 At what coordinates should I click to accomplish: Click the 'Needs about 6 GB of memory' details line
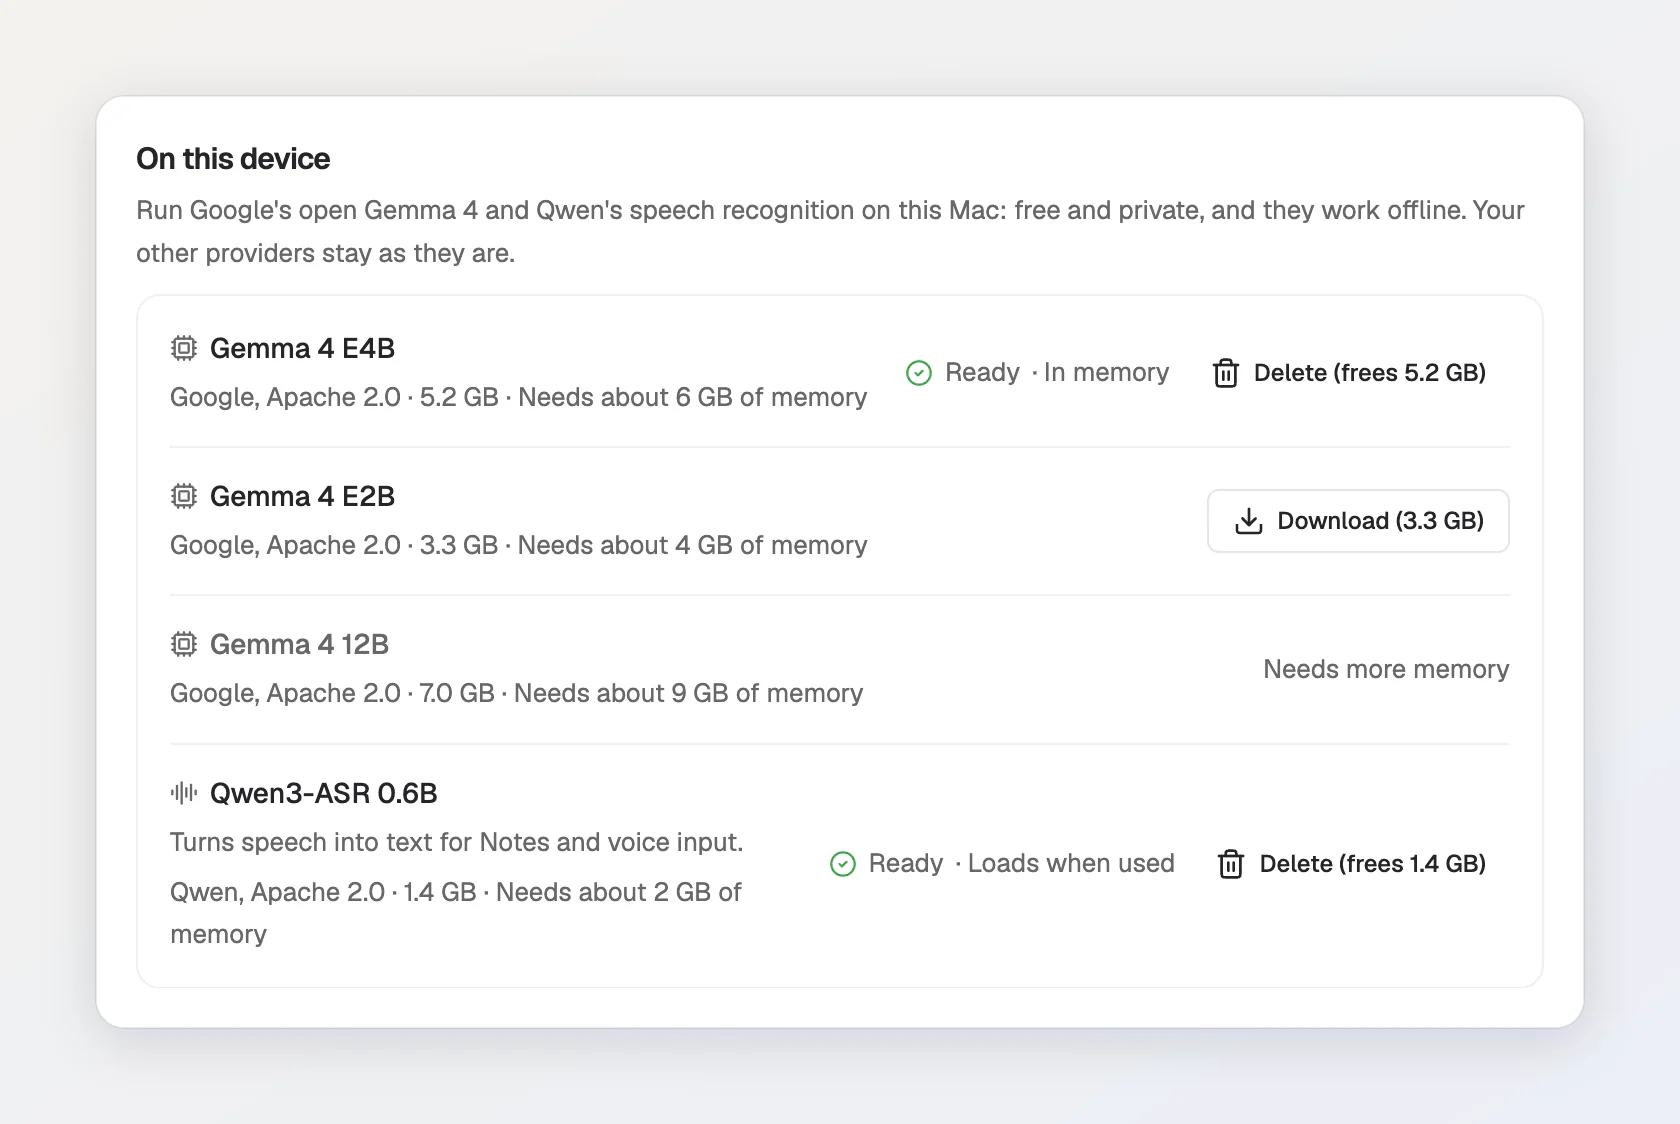coord(518,397)
